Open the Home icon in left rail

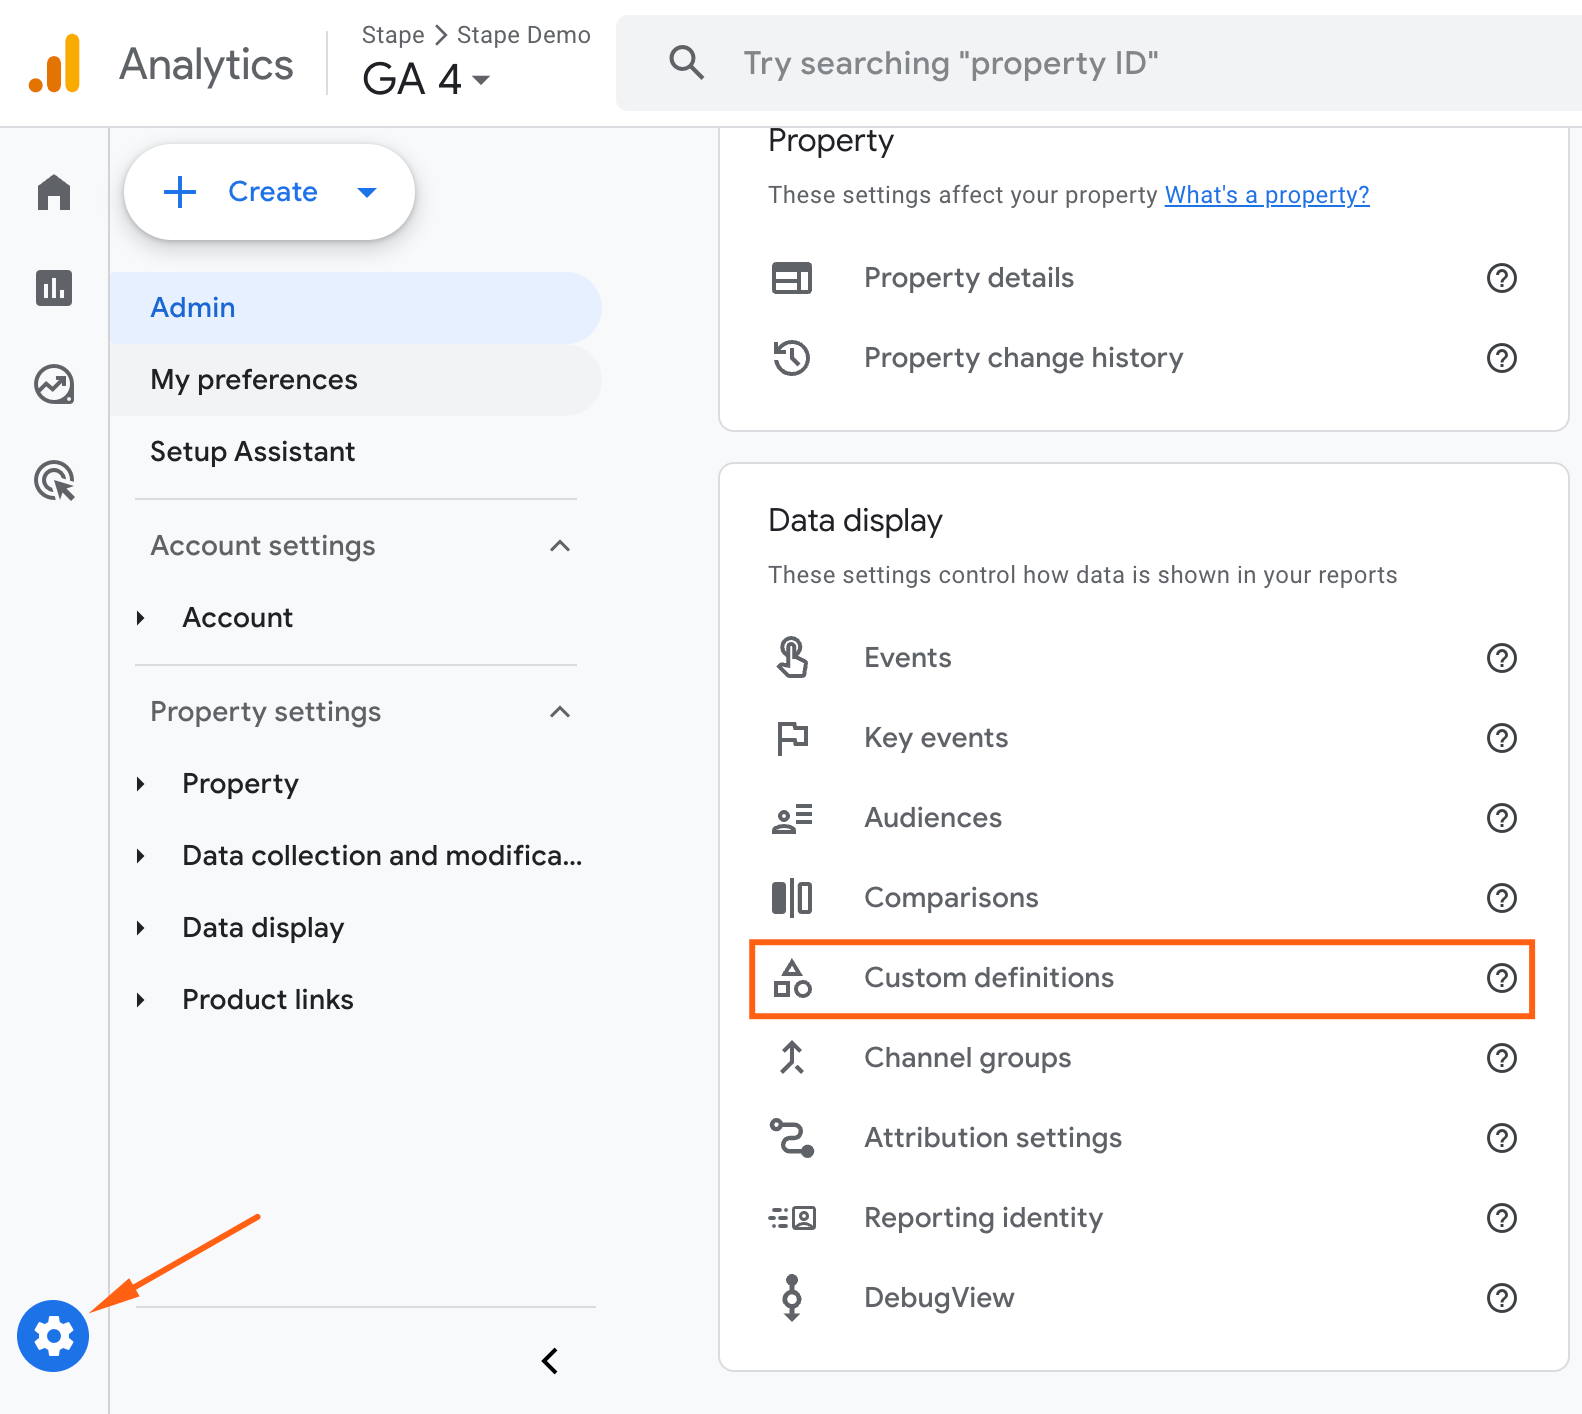click(x=54, y=192)
